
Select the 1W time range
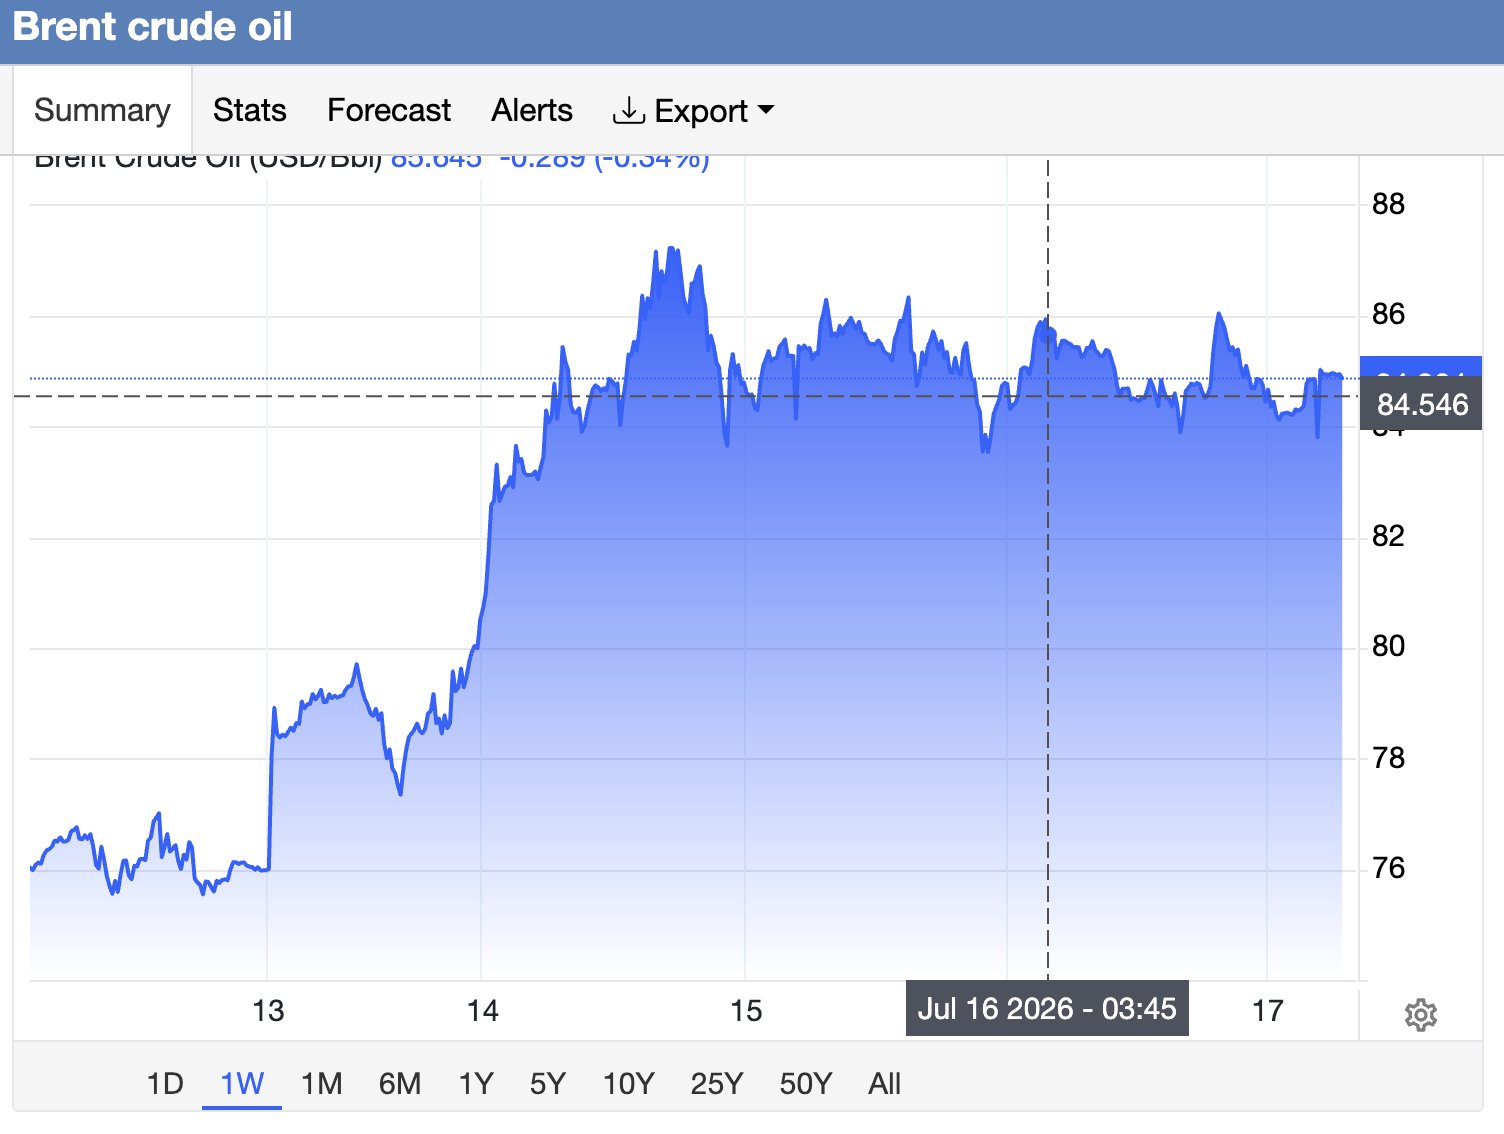coord(242,1084)
